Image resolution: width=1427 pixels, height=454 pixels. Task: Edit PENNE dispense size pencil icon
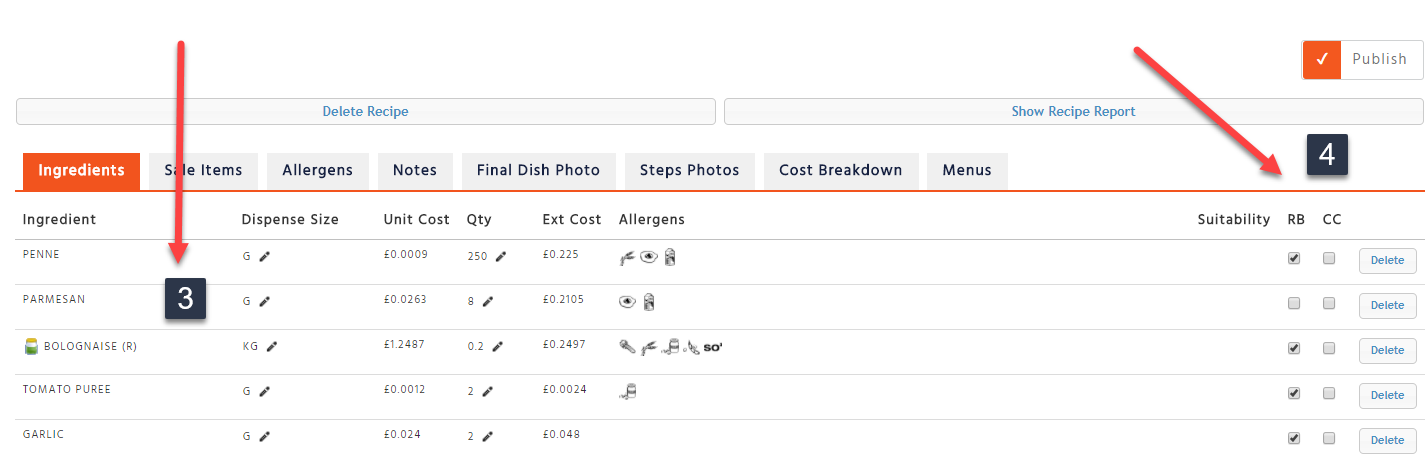[x=265, y=257]
